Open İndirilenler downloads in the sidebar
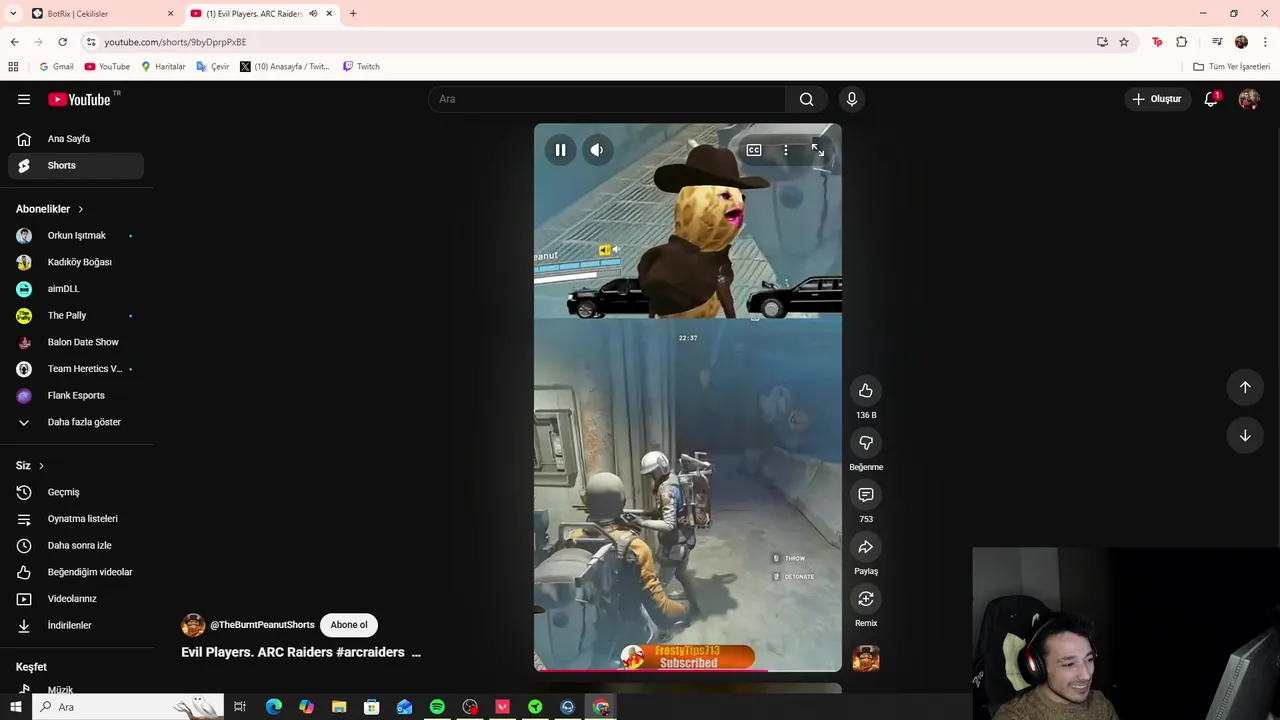 [76, 626]
